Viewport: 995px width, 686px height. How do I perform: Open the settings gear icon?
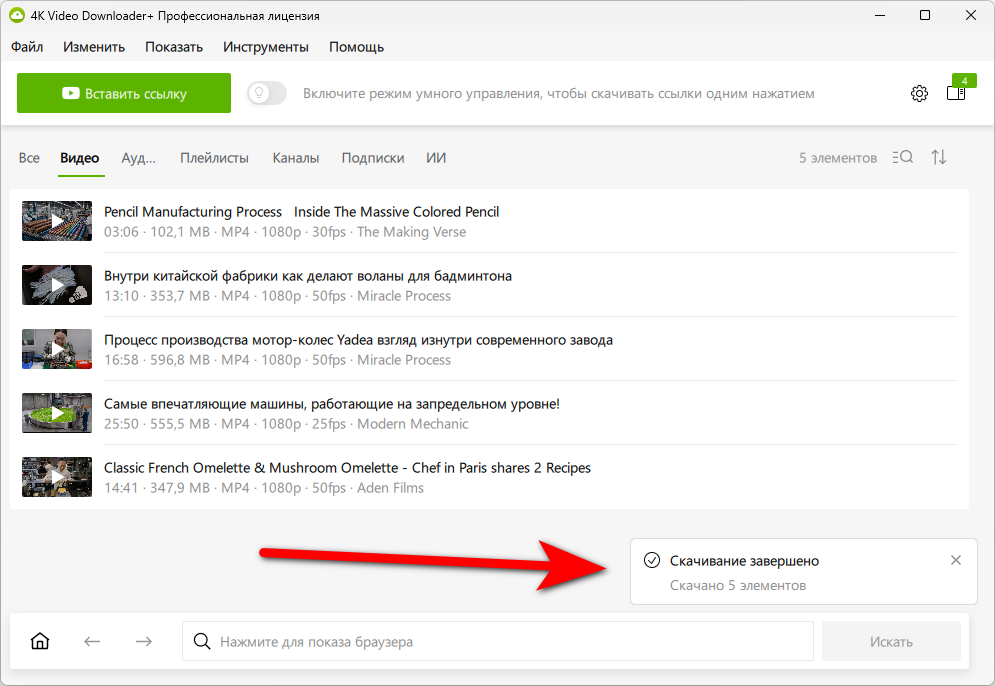919,93
